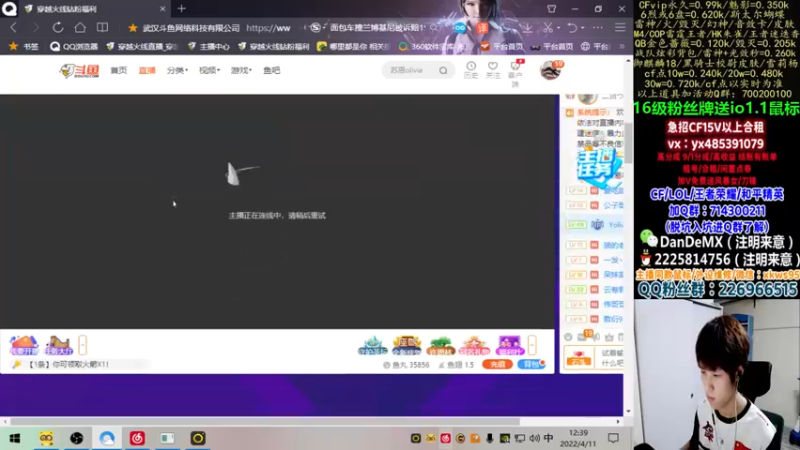Click the undo closed tab arrow icon

[x=572, y=28]
